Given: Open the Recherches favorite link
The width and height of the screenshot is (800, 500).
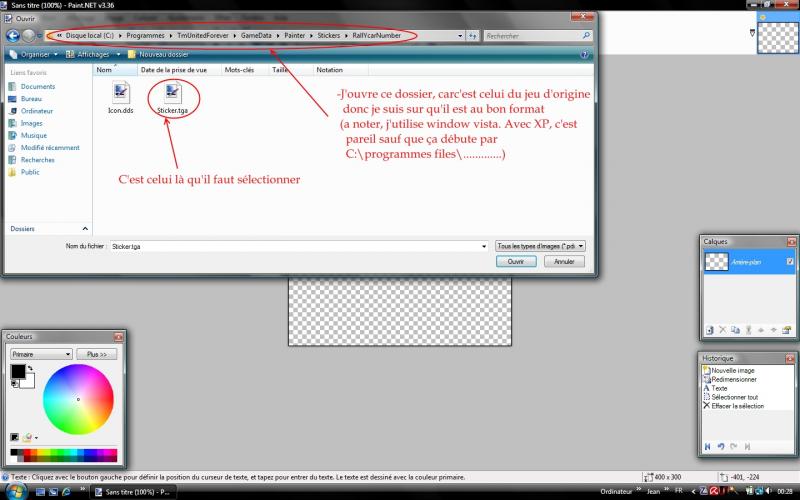Looking at the screenshot, I should coord(37,160).
